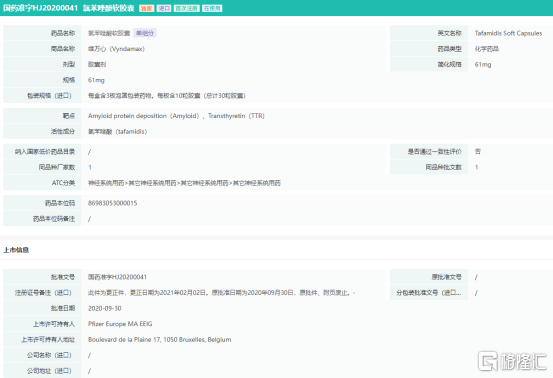Click the Amyloid protein deposition target text
The width and height of the screenshot is (553, 378).
pyautogui.click(x=144, y=116)
